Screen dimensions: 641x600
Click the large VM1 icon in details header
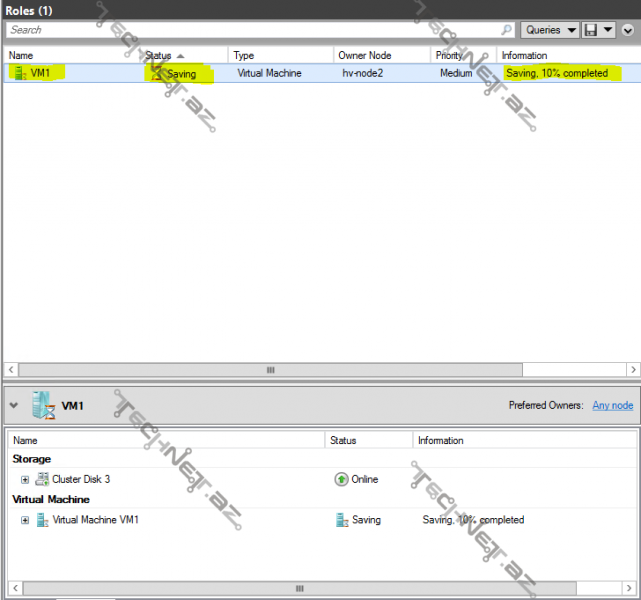click(43, 406)
